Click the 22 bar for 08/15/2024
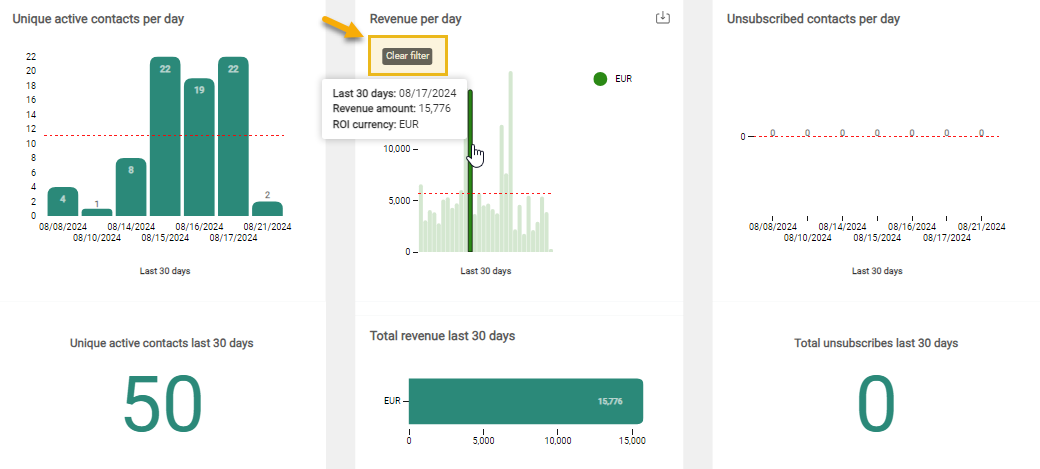 [x=165, y=136]
